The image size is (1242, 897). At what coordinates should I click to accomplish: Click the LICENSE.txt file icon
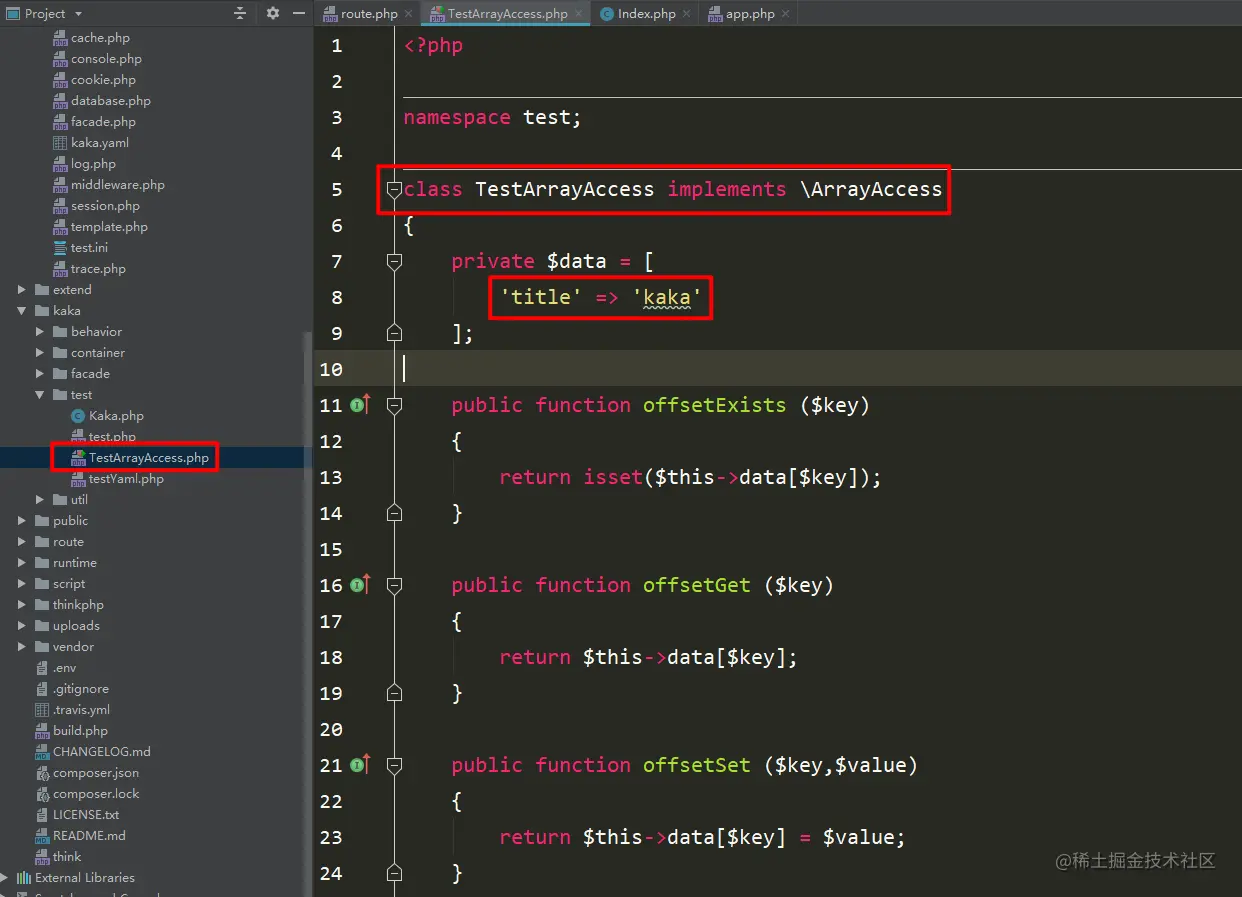[x=42, y=814]
